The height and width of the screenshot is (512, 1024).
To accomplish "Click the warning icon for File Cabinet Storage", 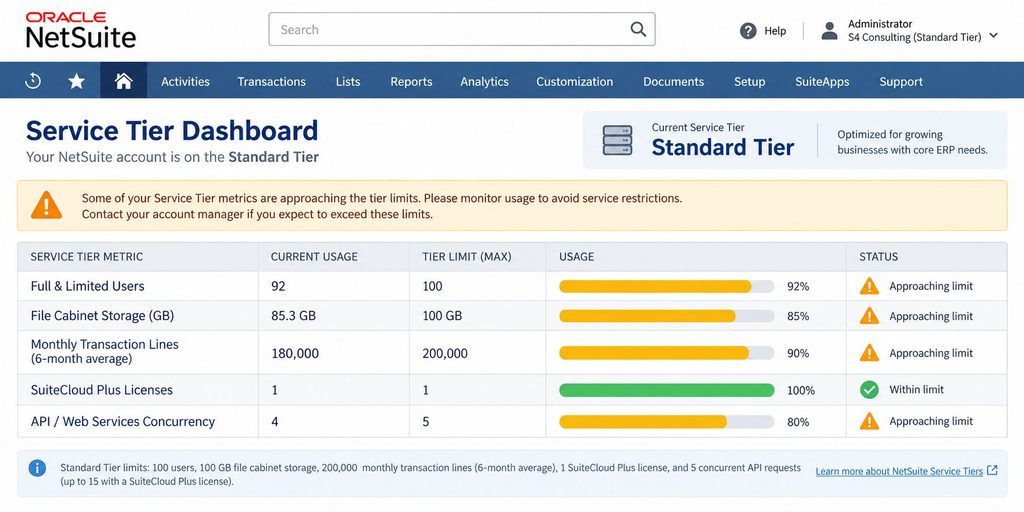I will (869, 316).
